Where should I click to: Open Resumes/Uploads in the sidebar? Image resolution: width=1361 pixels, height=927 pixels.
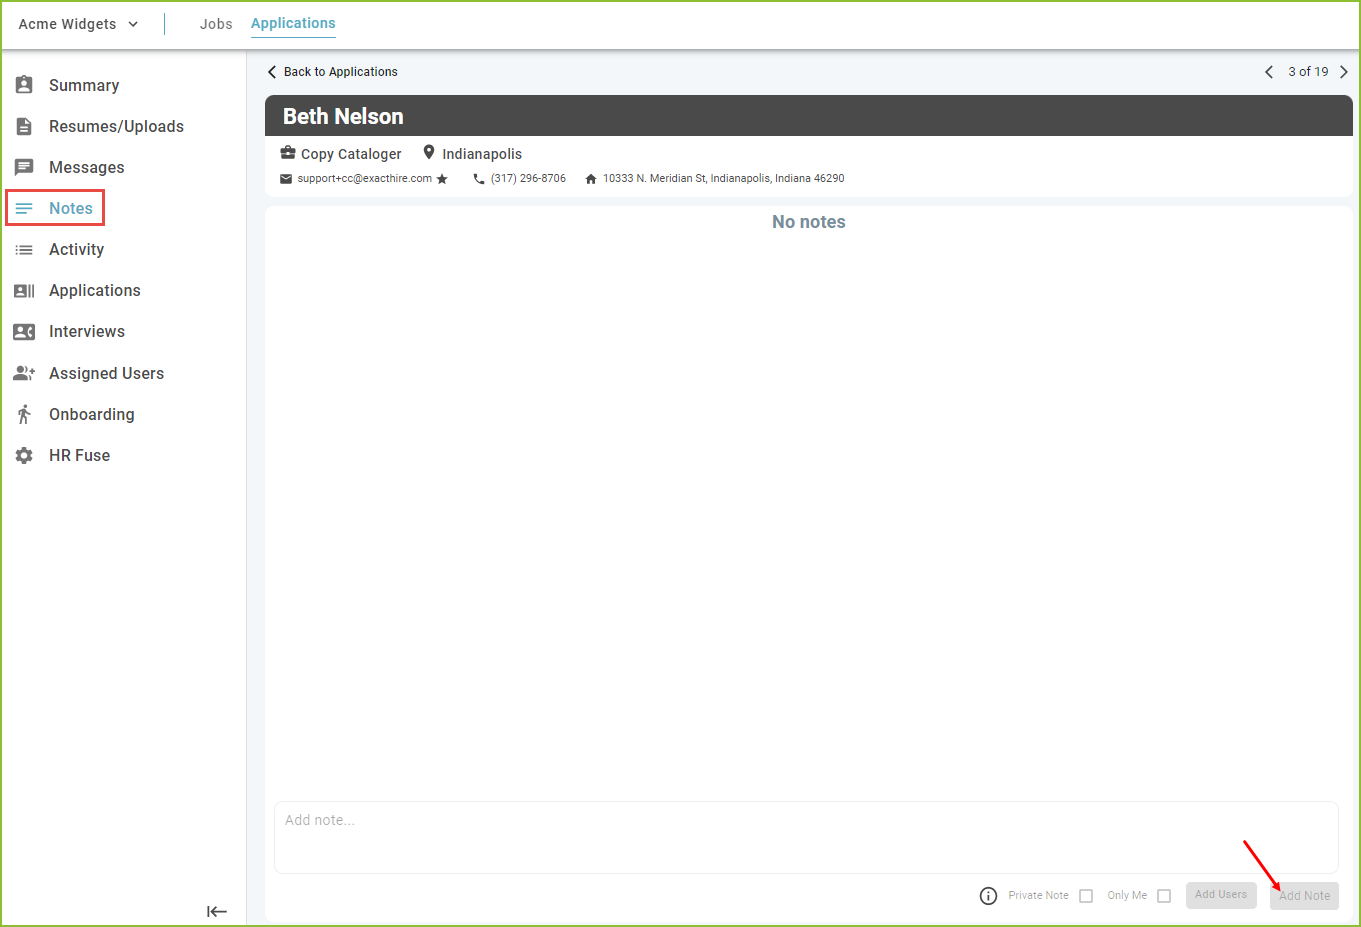coord(116,127)
